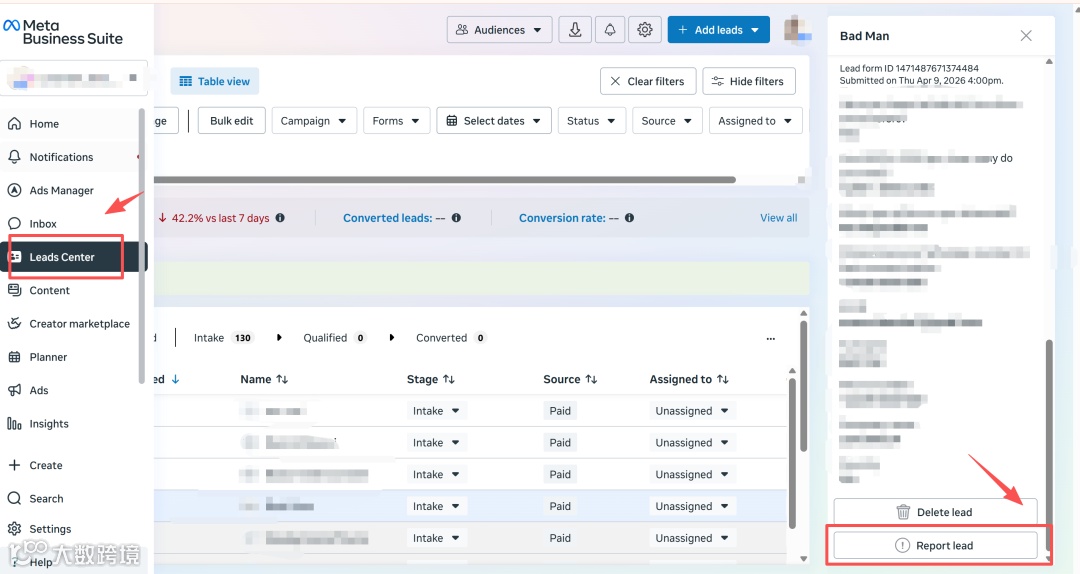Switch to Table view tab
Viewport: 1080px width, 574px height.
(x=214, y=81)
